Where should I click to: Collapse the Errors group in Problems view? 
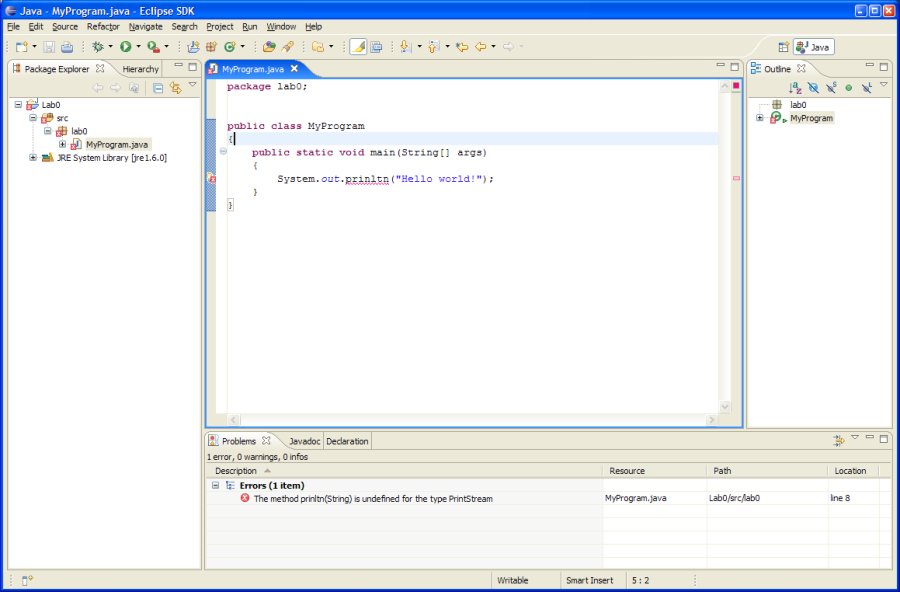(x=214, y=485)
